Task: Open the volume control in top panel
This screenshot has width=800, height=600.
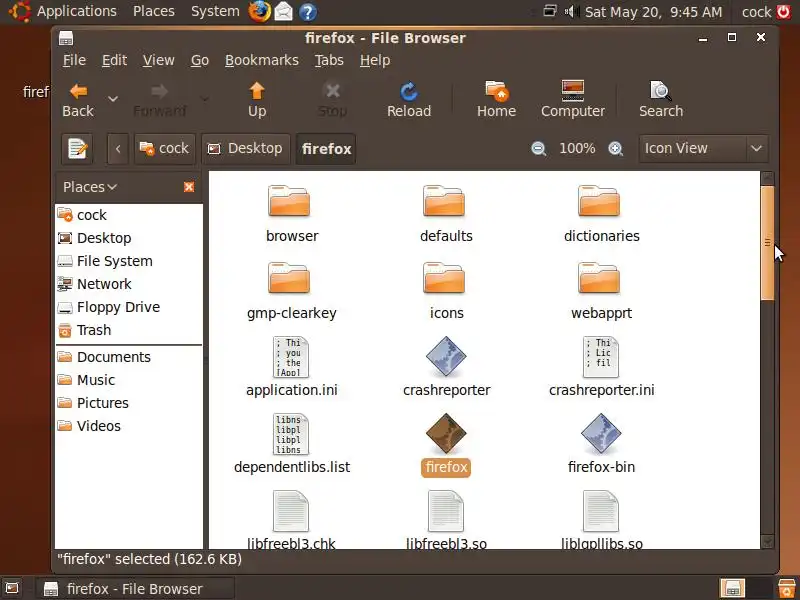Action: 571,11
